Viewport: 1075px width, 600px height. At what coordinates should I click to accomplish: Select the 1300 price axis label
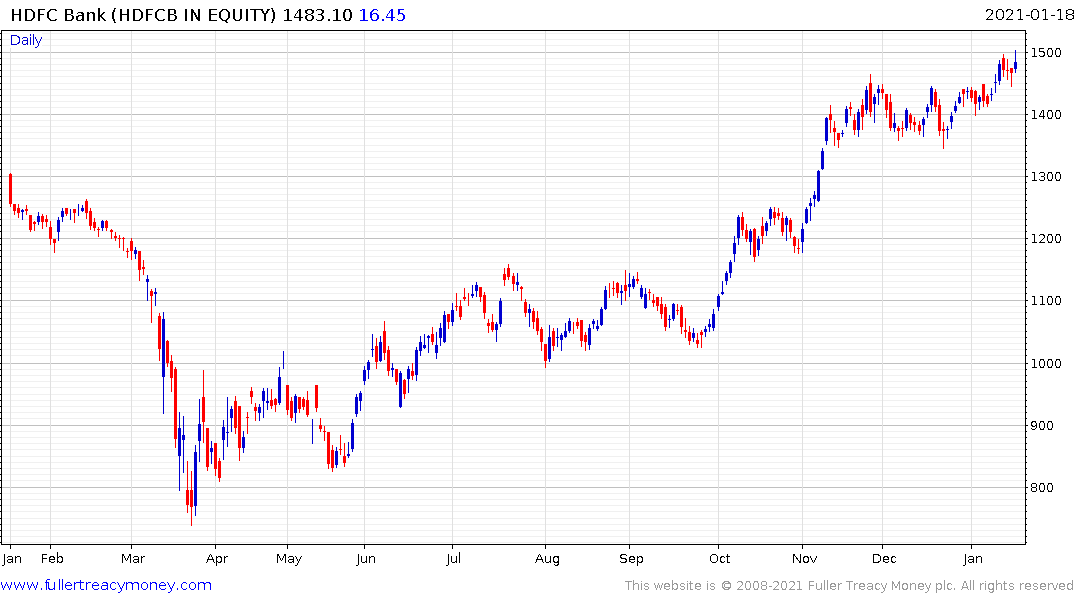click(x=1046, y=177)
